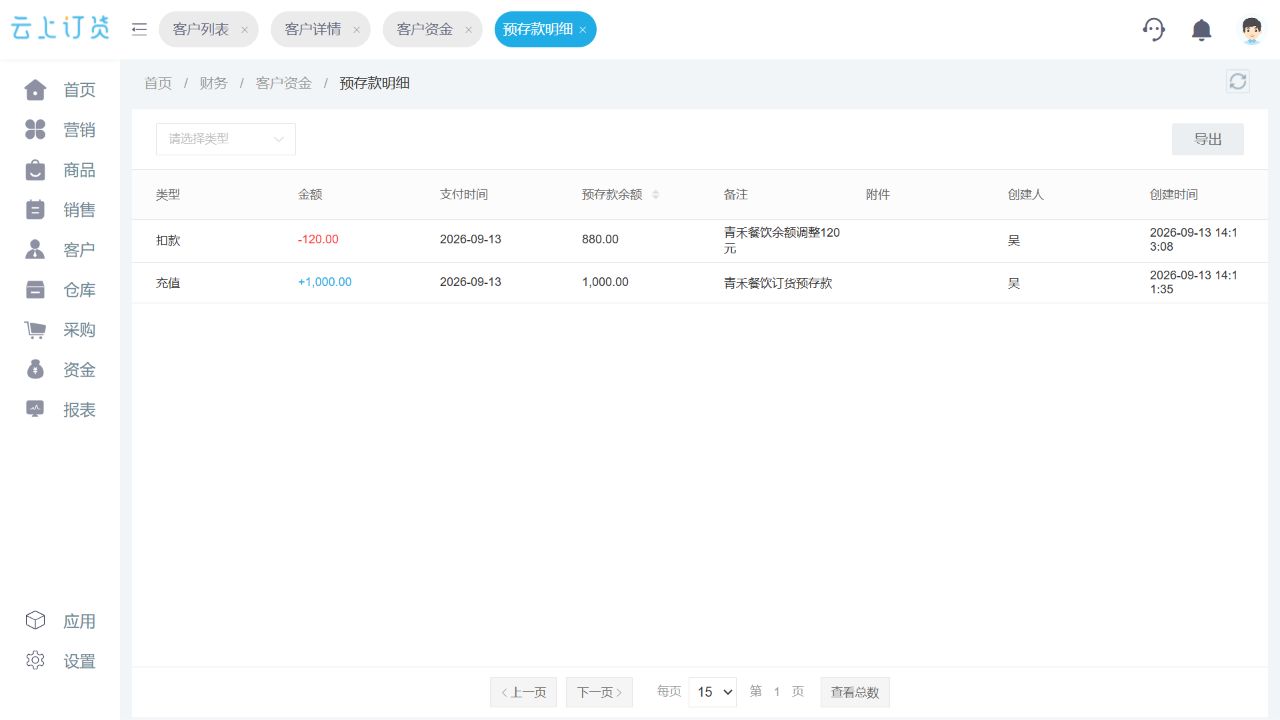This screenshot has height=720, width=1280.
Task: Open the 营销 marketing icon
Action: [35, 130]
